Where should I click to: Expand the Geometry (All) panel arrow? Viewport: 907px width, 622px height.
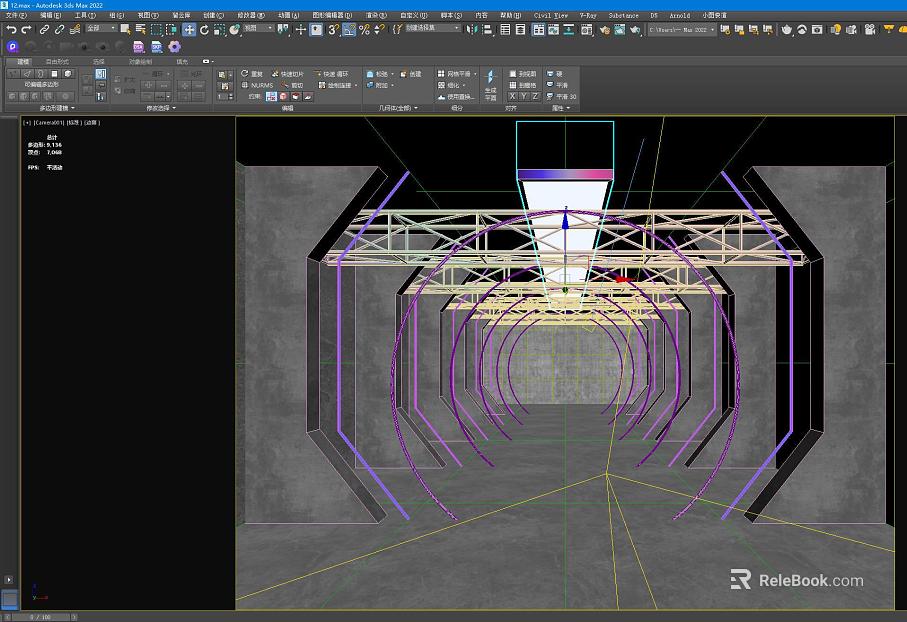[416, 108]
